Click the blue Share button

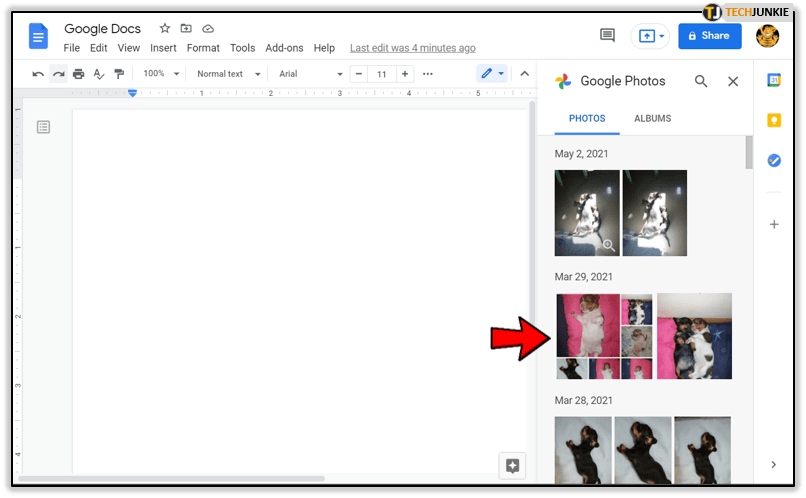pos(709,36)
